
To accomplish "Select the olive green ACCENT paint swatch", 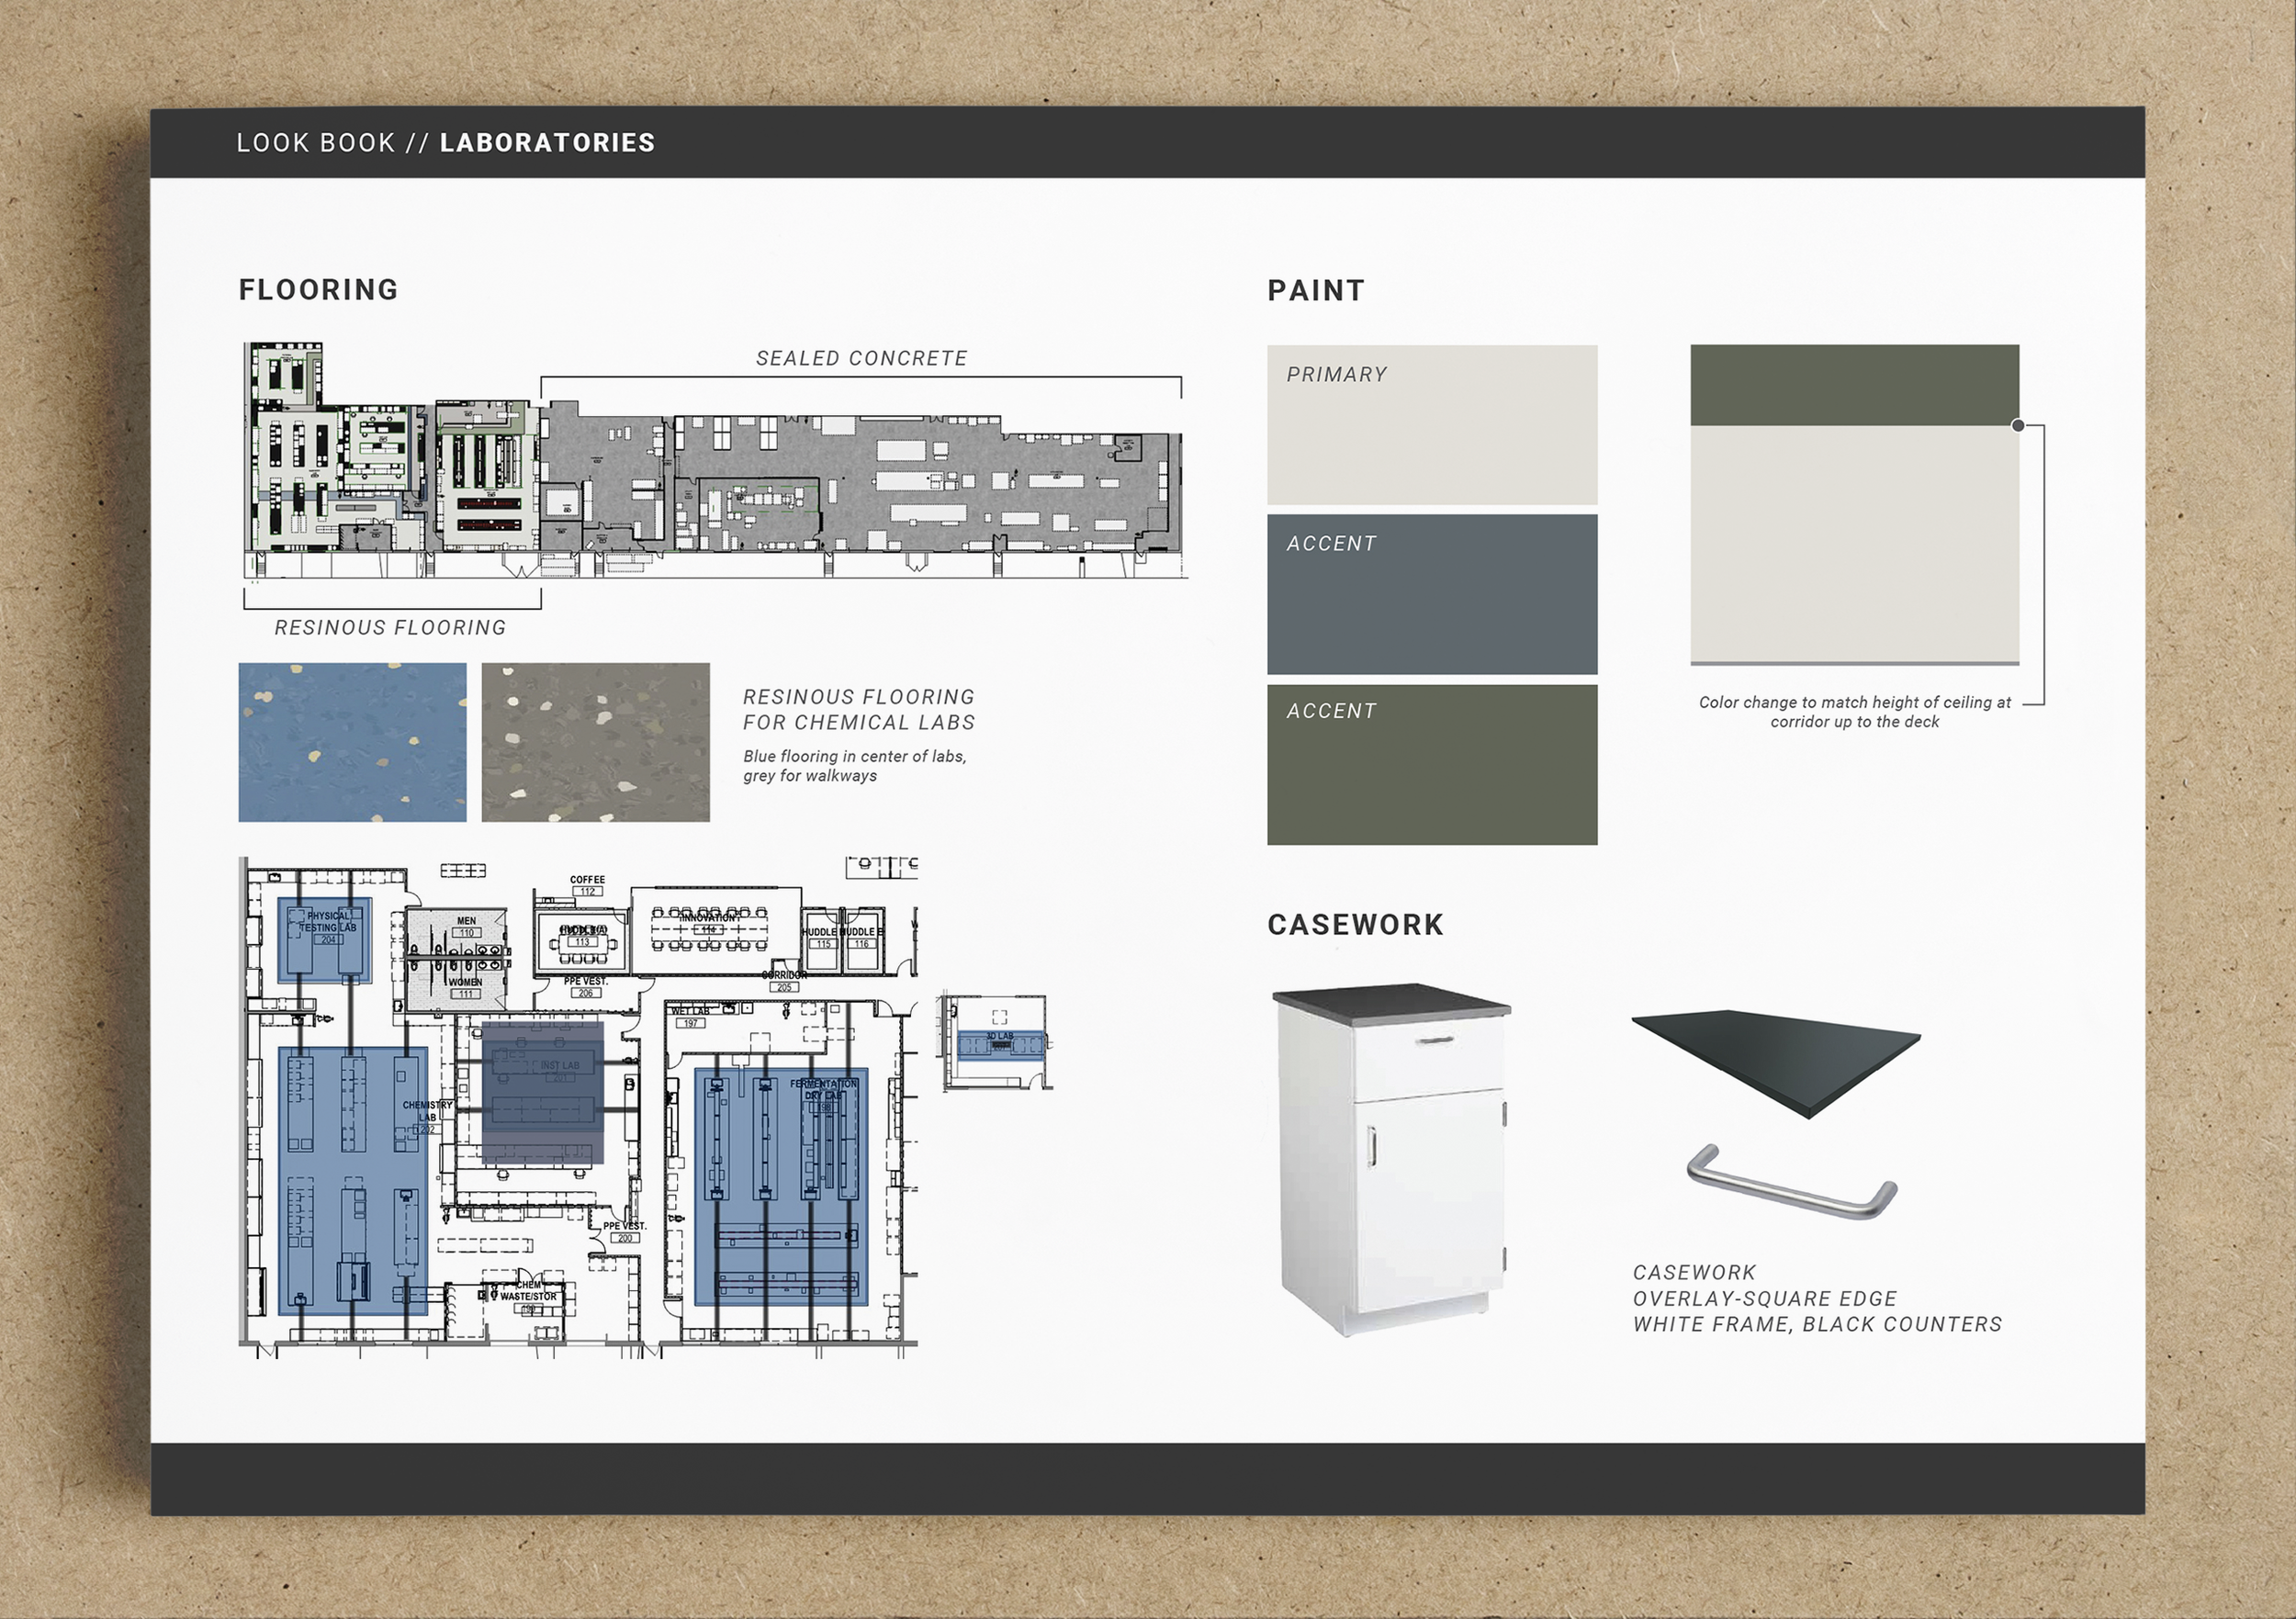I will pyautogui.click(x=1432, y=765).
